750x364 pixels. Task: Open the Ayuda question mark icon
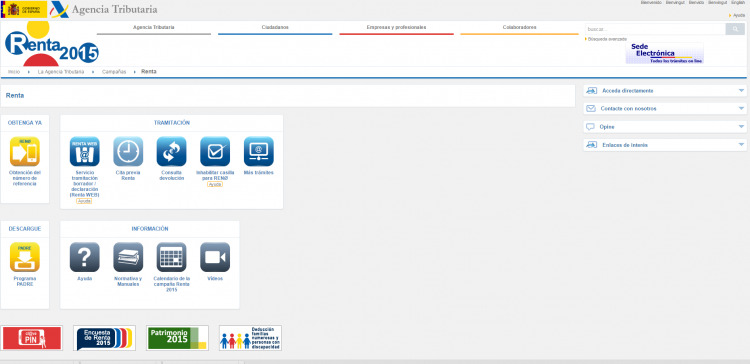click(x=85, y=257)
